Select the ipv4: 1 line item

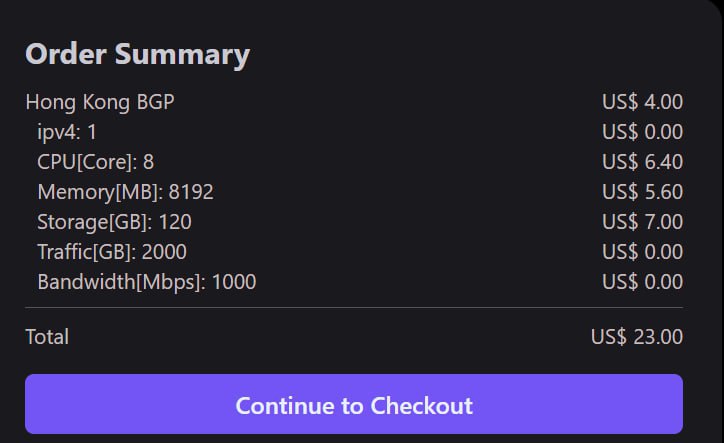(x=67, y=131)
